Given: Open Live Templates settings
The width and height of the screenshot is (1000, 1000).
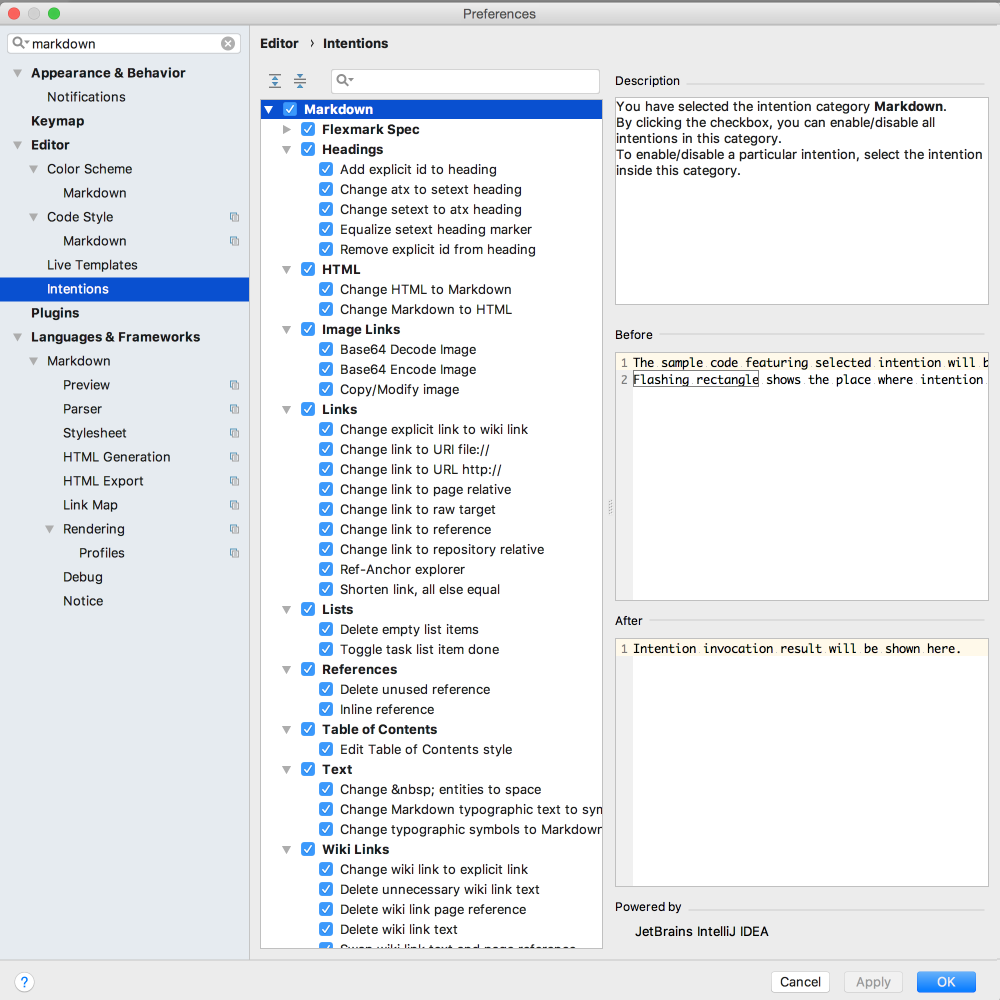Looking at the screenshot, I should tap(92, 265).
